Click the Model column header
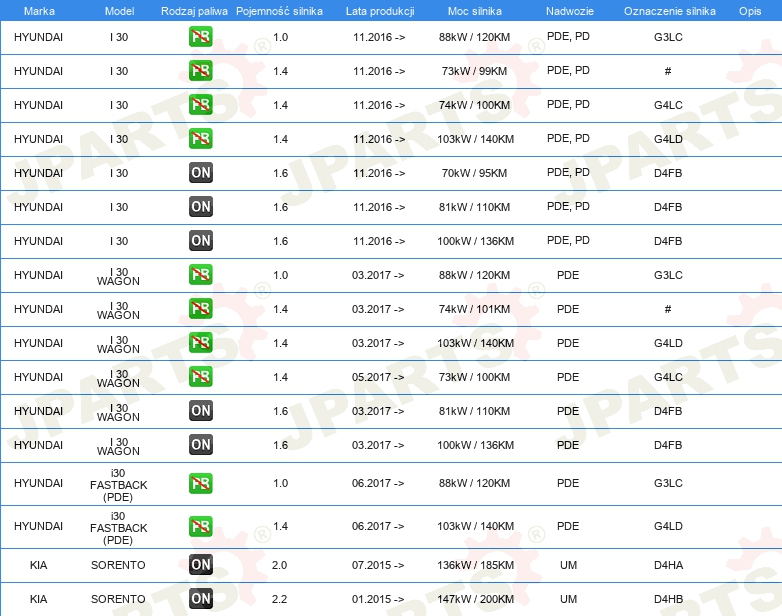The height and width of the screenshot is (616, 782). [119, 11]
